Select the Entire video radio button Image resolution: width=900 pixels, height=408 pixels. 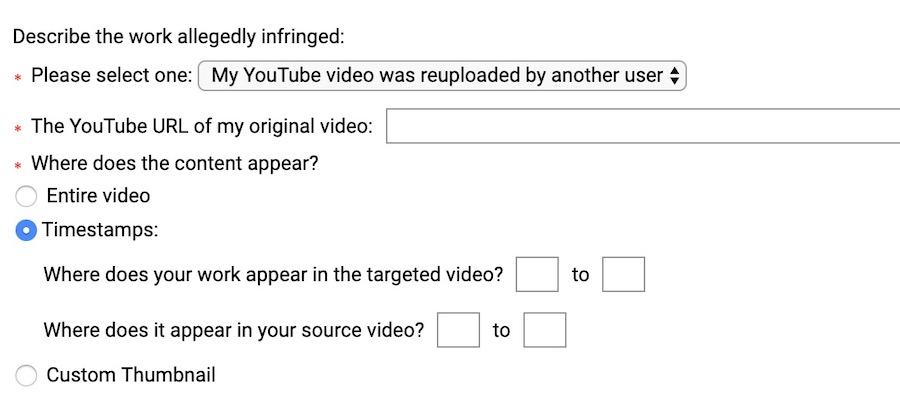click(x=28, y=196)
